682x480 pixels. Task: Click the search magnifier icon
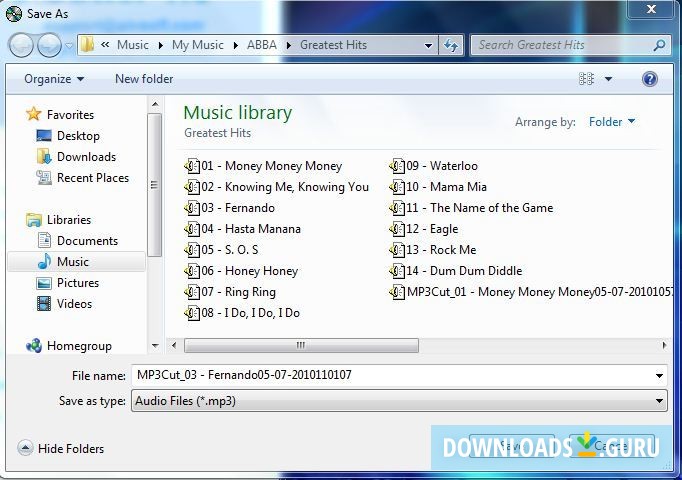pyautogui.click(x=659, y=45)
